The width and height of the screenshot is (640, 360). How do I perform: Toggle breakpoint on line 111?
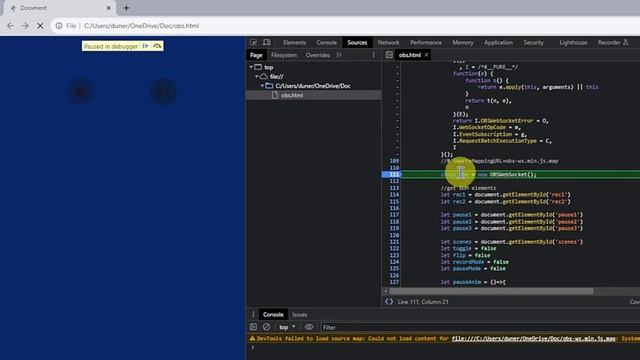point(394,174)
